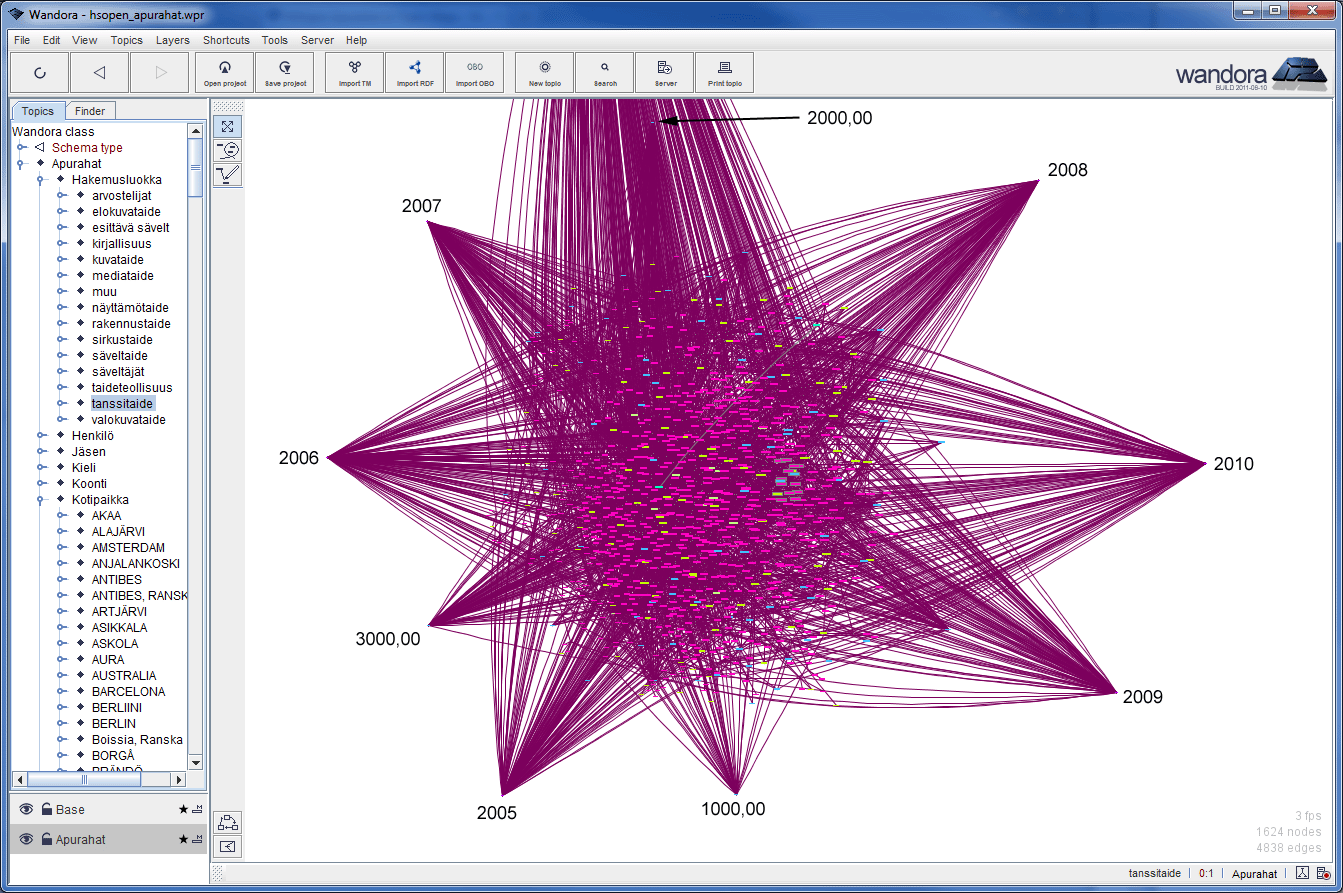Hide the Base layer with eye icon
1343x893 pixels.
(26, 809)
